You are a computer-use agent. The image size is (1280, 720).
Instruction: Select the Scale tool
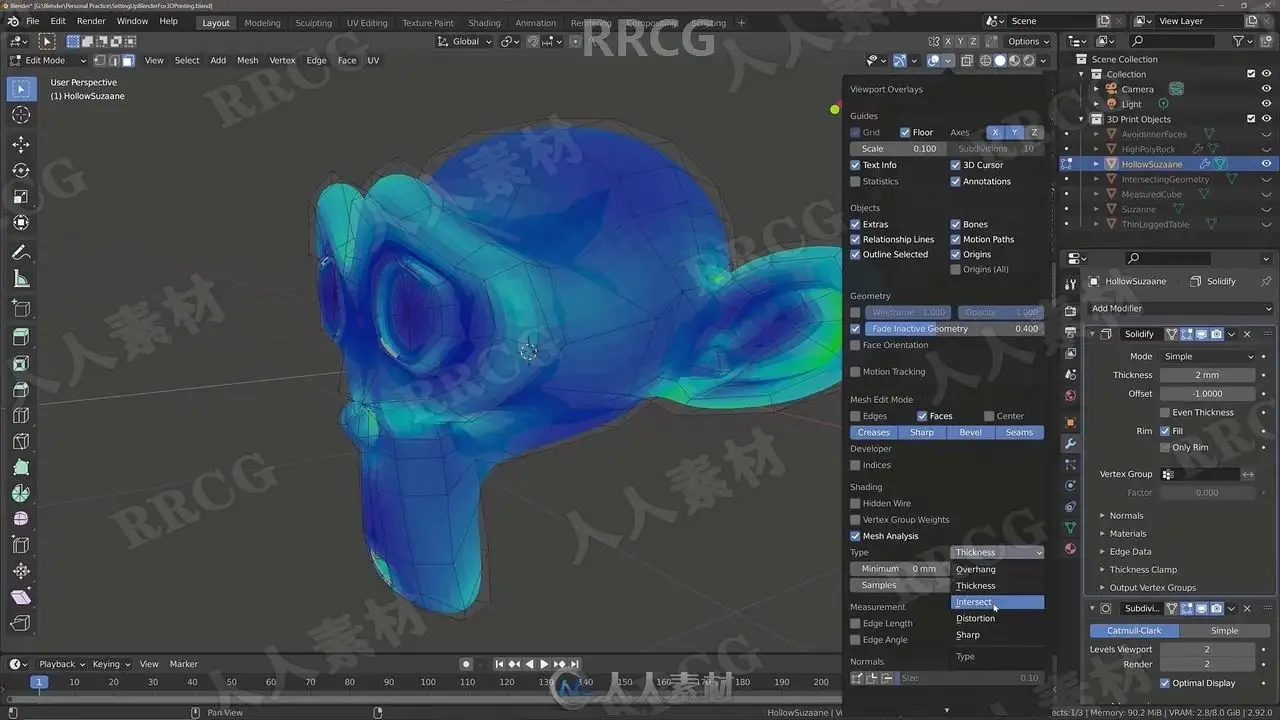click(21, 197)
